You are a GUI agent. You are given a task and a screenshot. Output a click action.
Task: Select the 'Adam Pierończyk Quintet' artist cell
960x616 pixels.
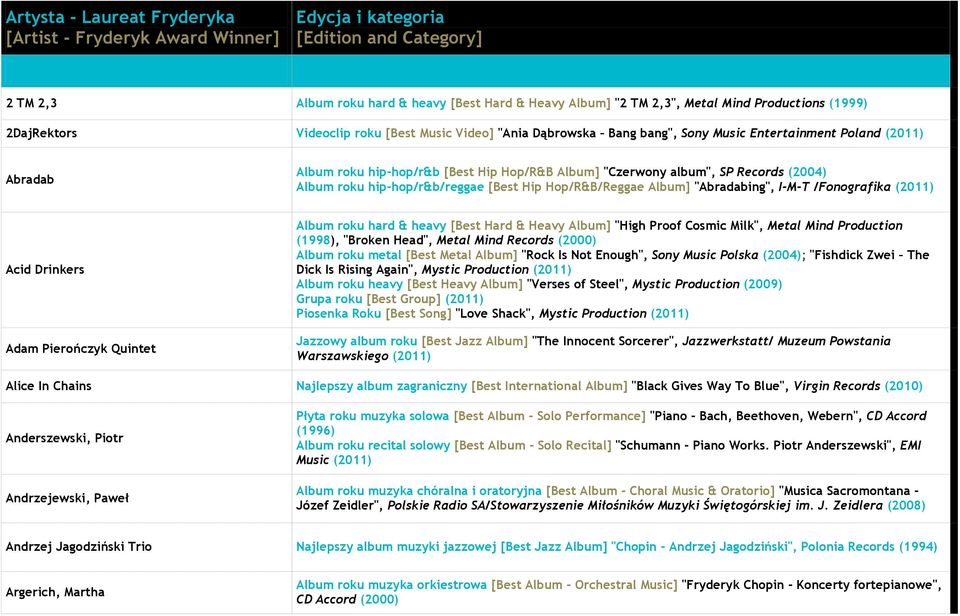[146, 348]
